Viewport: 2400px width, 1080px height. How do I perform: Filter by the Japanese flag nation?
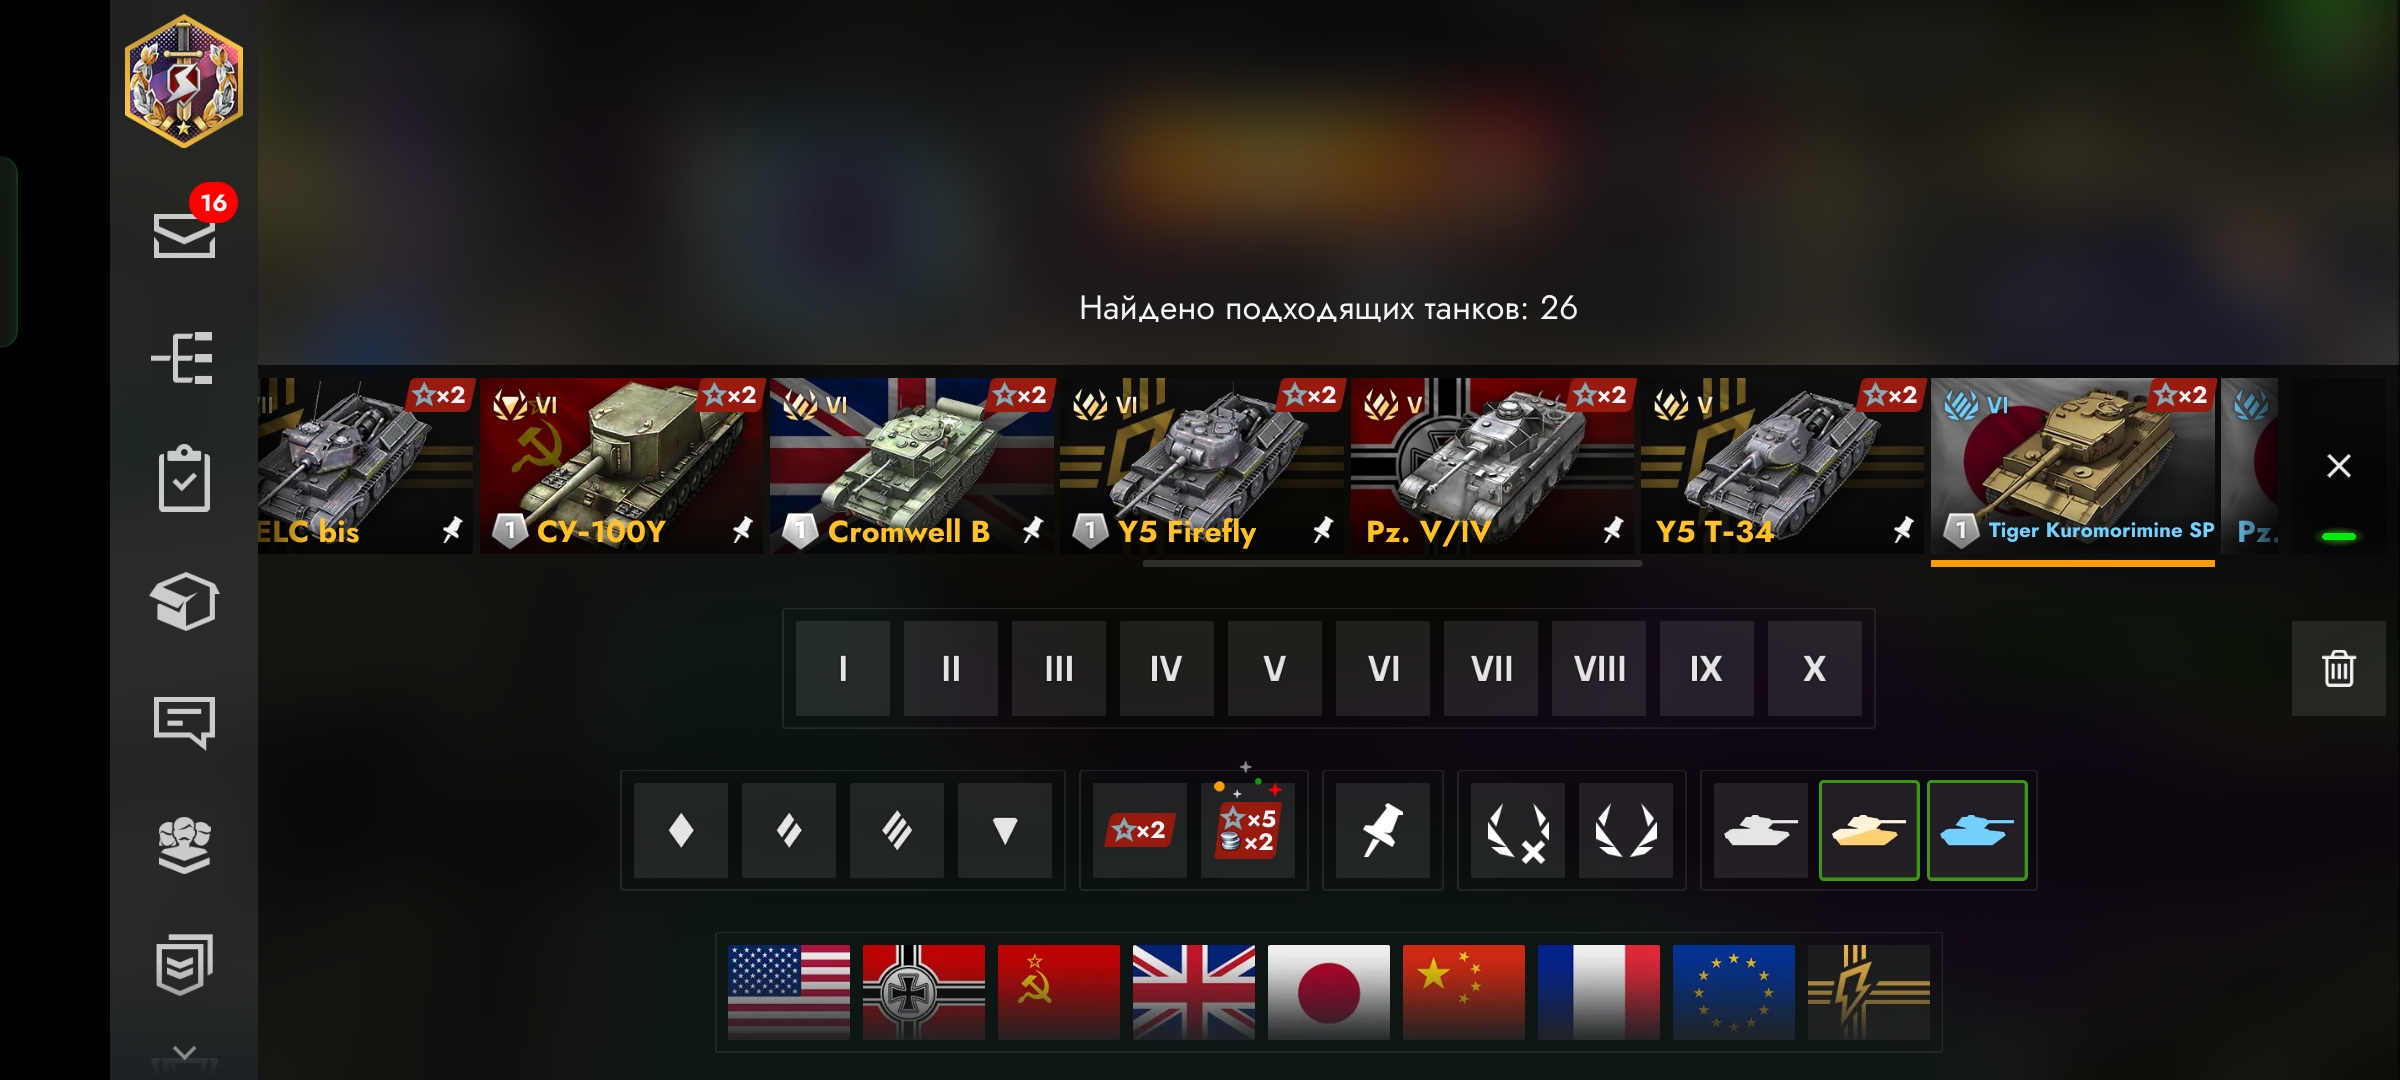click(x=1328, y=992)
